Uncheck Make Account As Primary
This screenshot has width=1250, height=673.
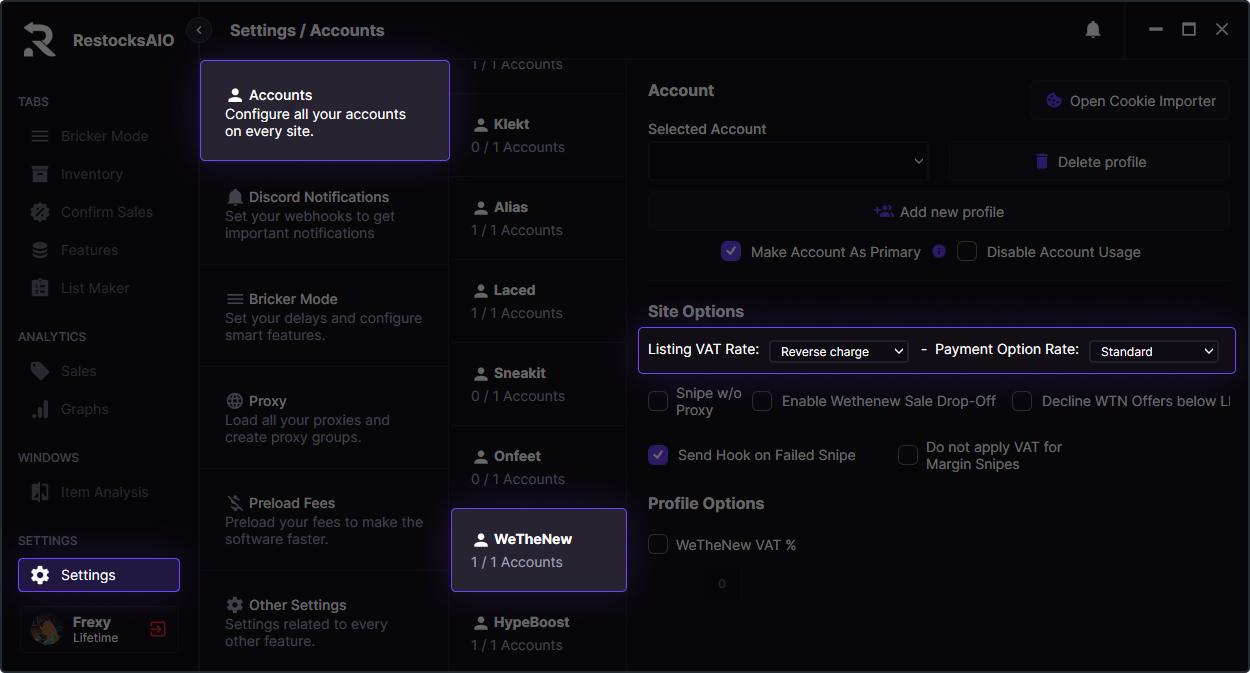[x=731, y=251]
